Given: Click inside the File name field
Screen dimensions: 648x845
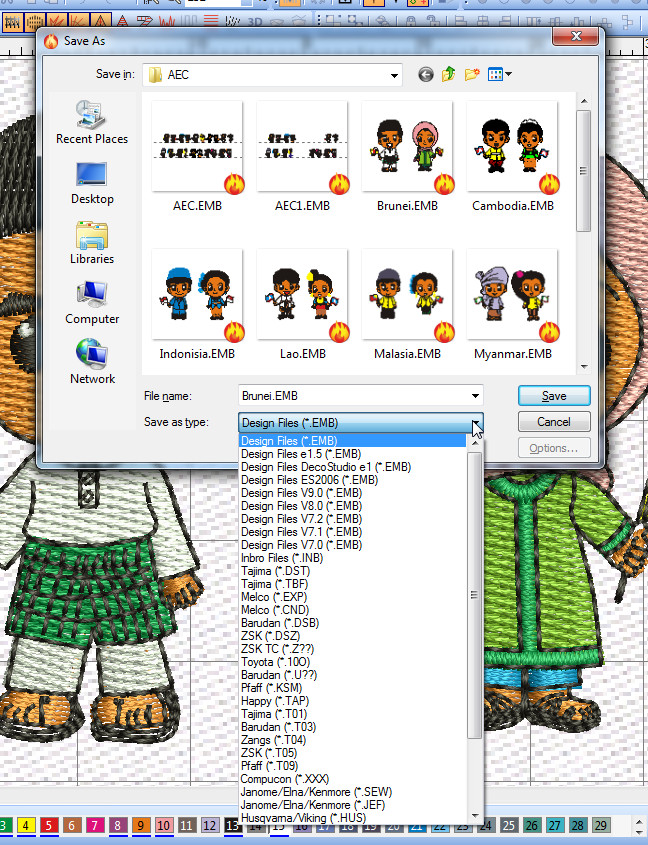Looking at the screenshot, I should tap(354, 396).
